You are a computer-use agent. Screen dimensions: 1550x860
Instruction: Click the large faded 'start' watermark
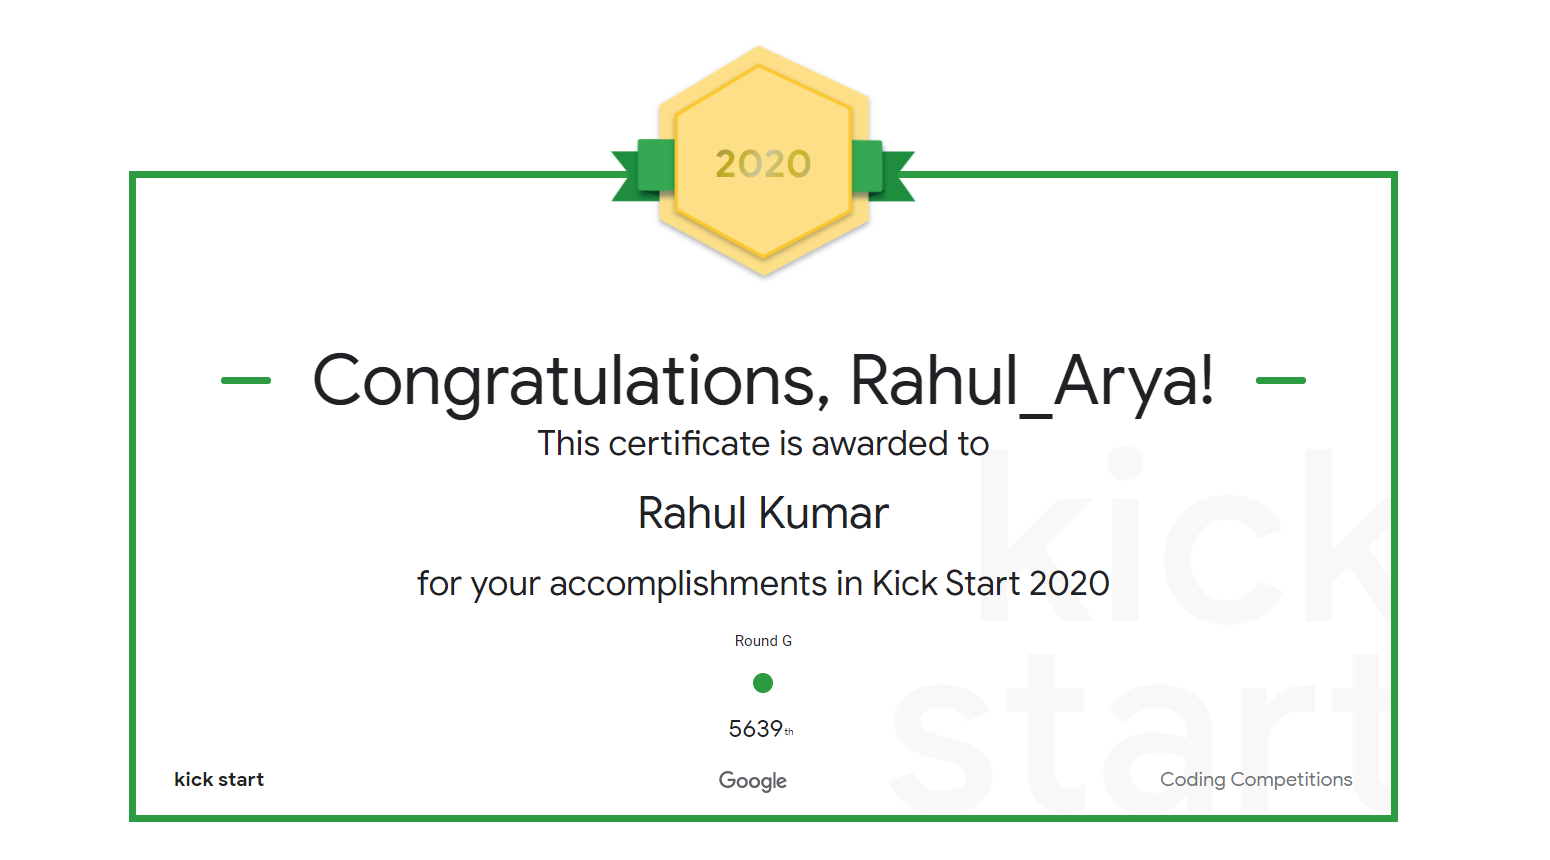click(x=1130, y=735)
